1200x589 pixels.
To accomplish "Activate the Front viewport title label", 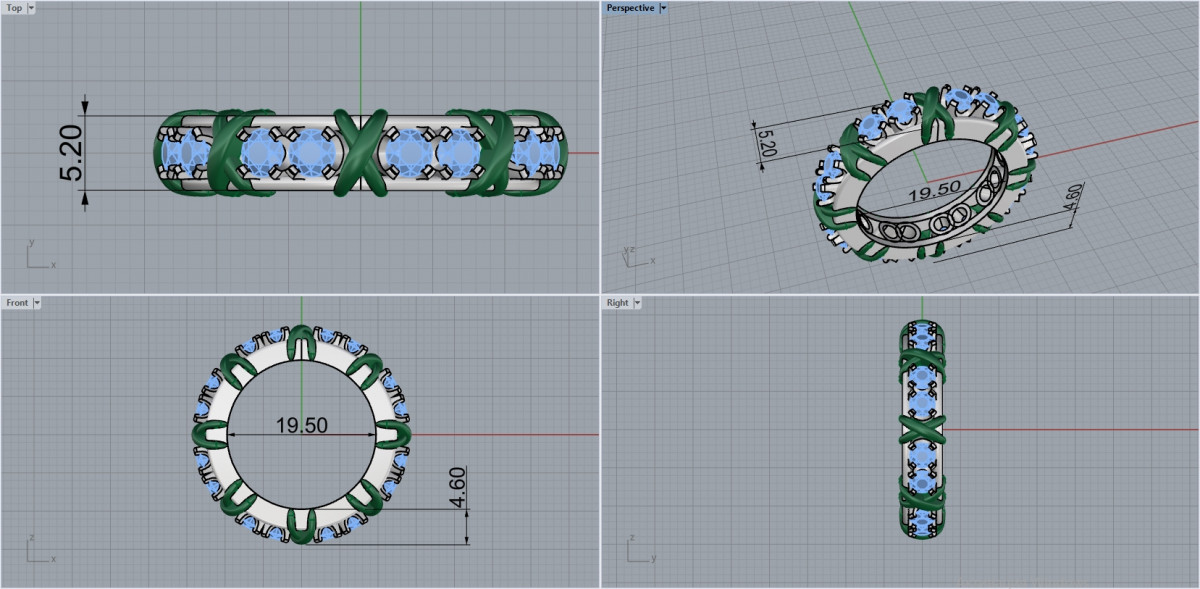I will (x=17, y=302).
